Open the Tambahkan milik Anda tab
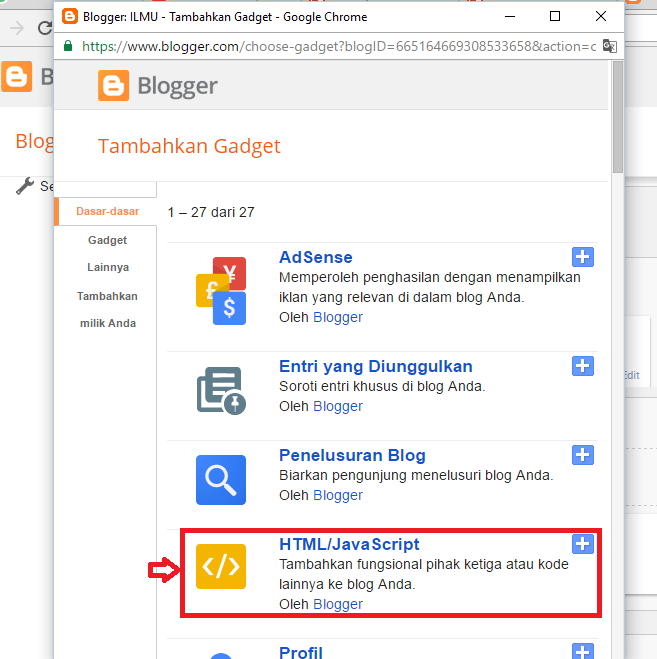The height and width of the screenshot is (659, 657). 107,310
